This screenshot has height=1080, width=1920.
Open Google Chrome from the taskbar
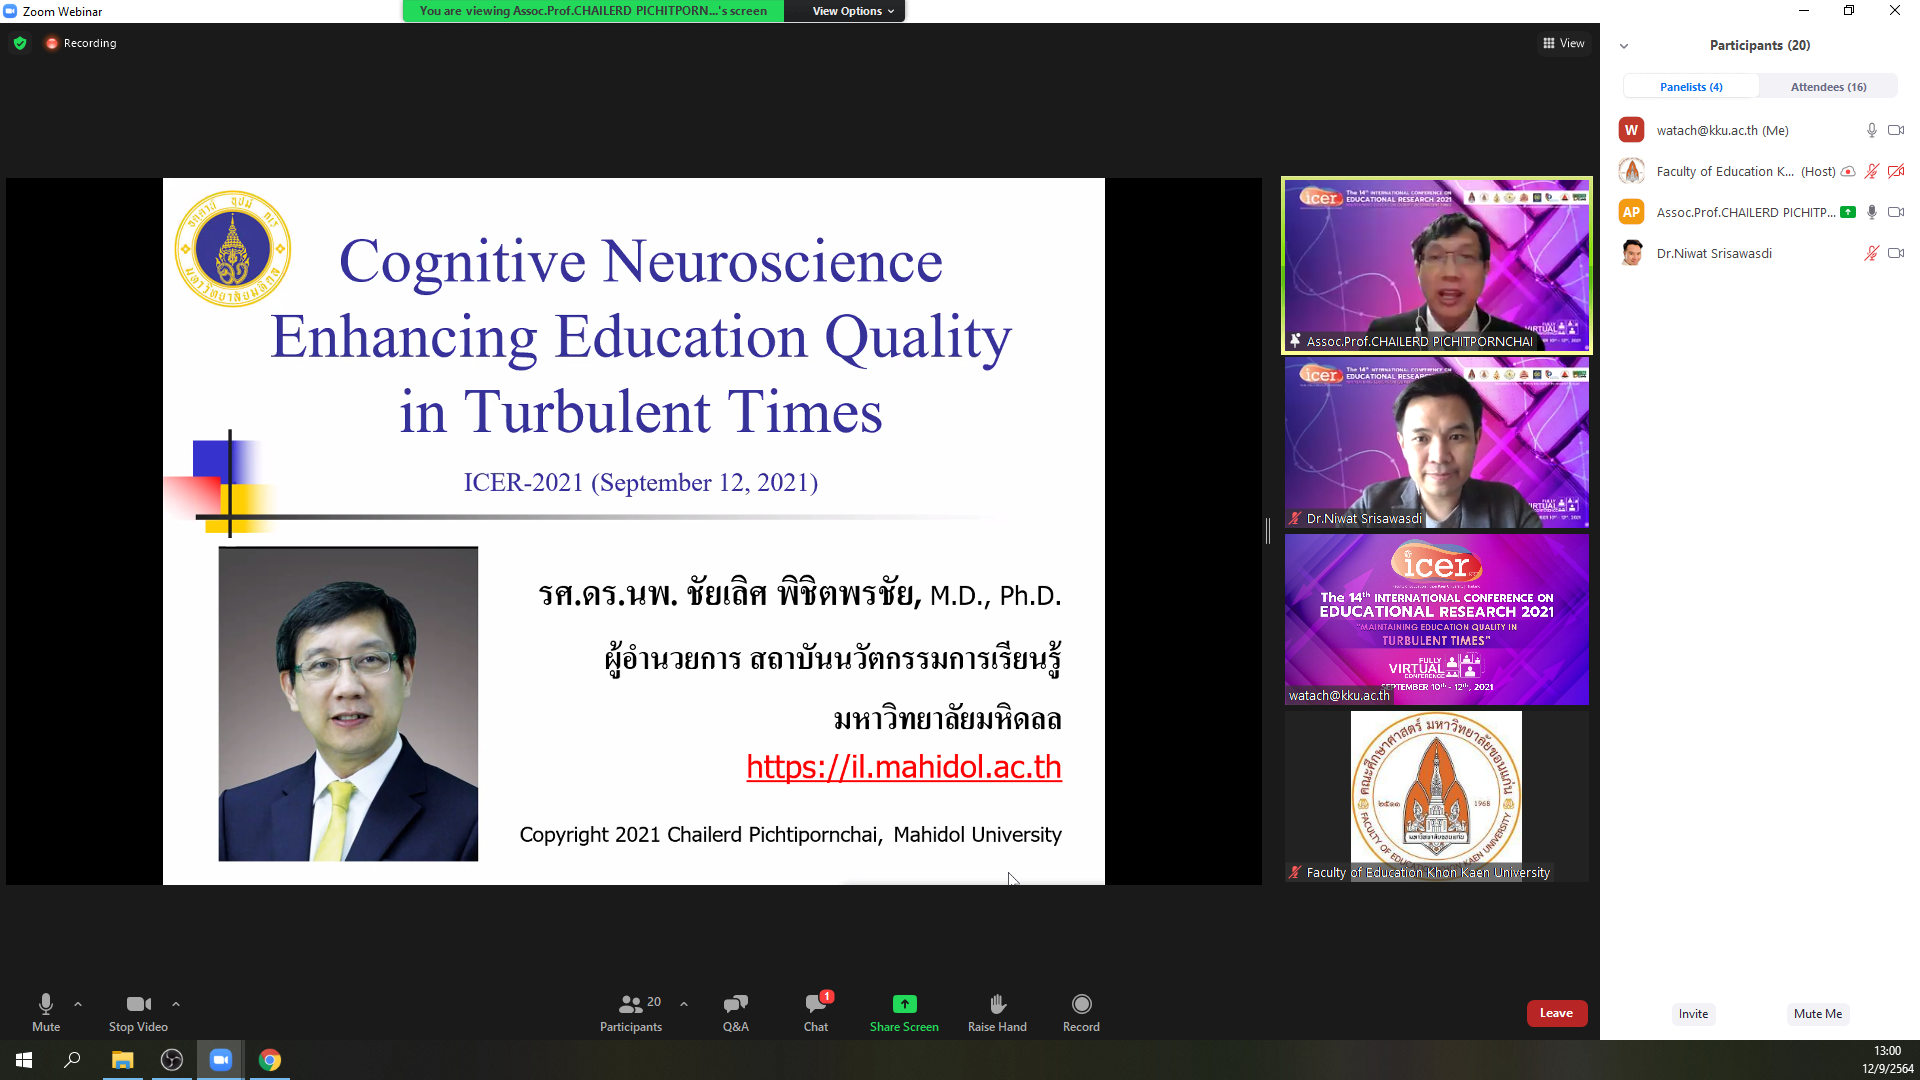(x=270, y=1060)
